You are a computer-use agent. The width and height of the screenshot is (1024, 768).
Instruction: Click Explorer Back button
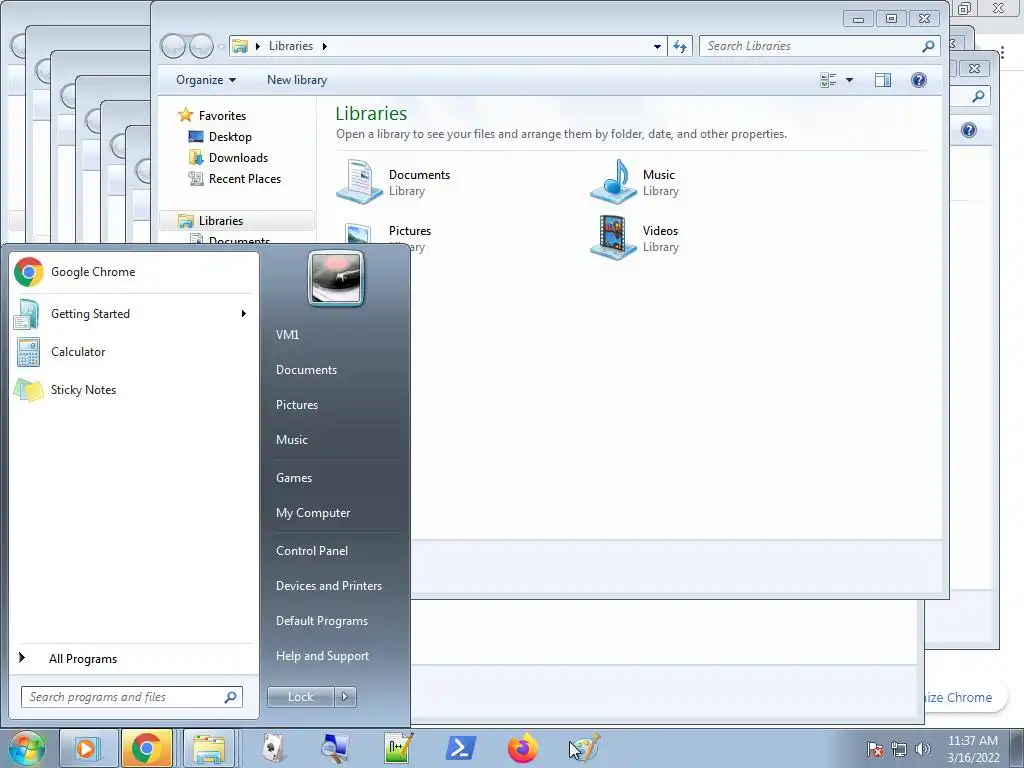tap(173, 46)
